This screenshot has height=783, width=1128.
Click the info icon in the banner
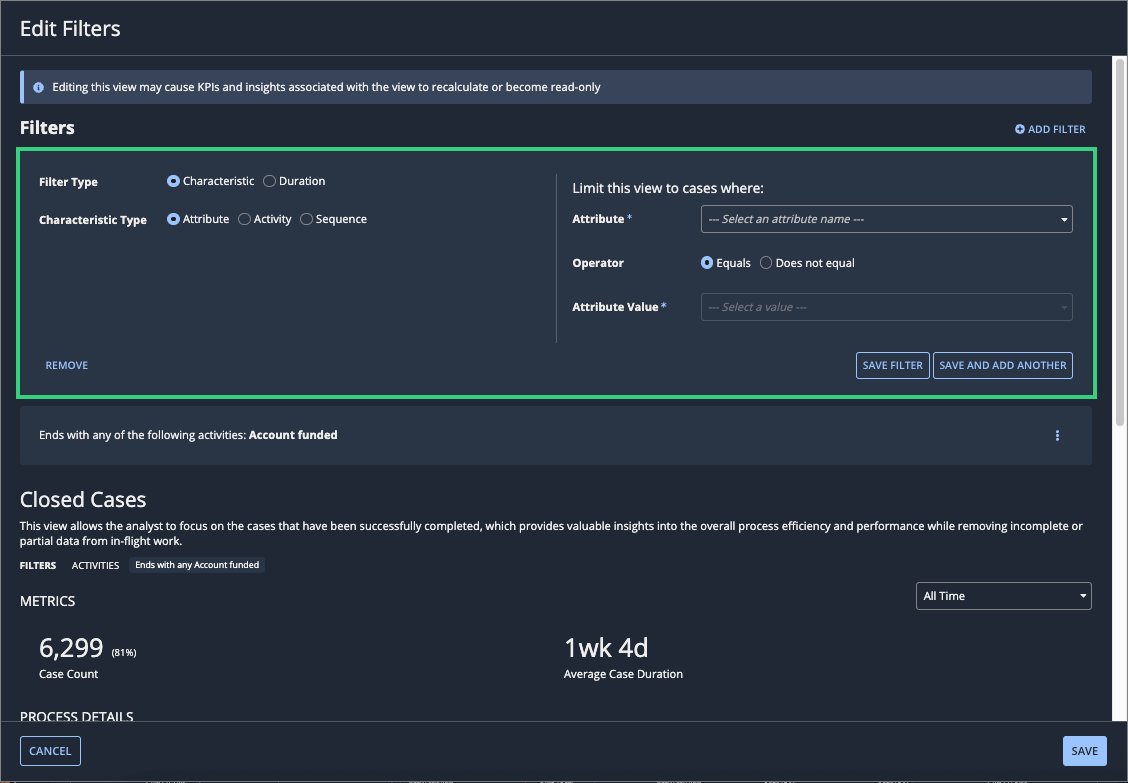pos(38,87)
